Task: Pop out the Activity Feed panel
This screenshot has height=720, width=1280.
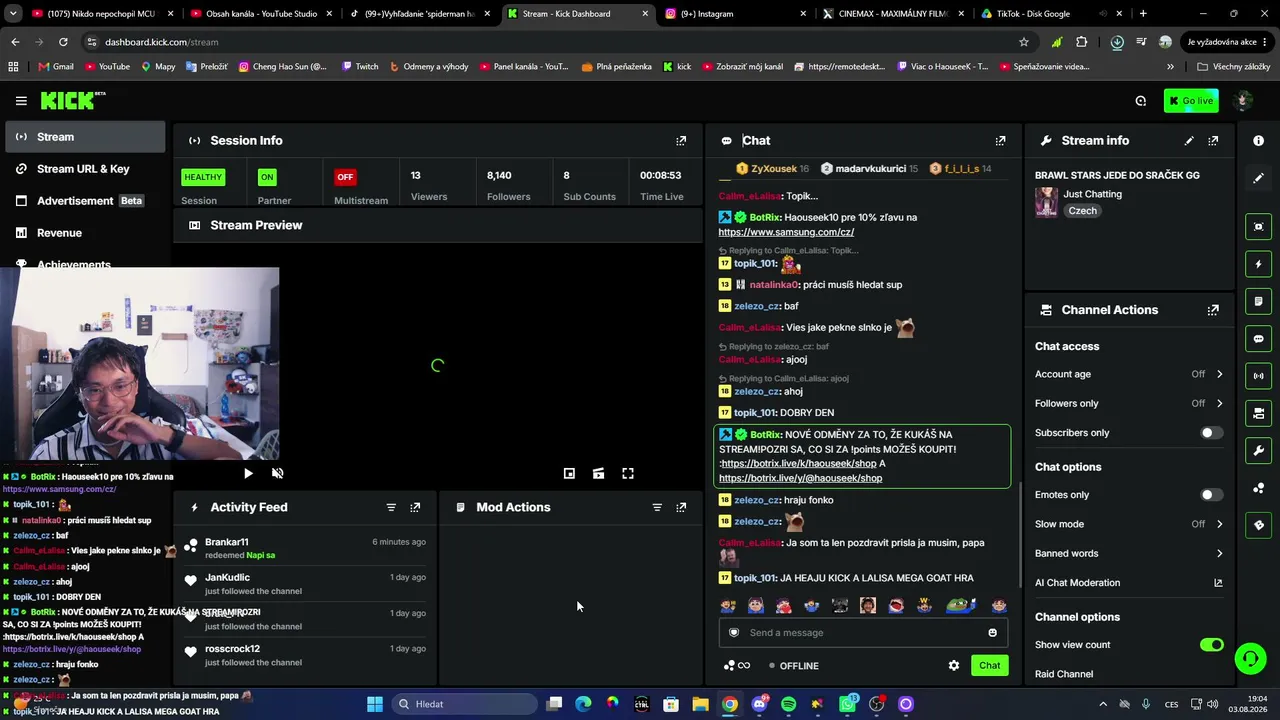Action: [x=415, y=507]
